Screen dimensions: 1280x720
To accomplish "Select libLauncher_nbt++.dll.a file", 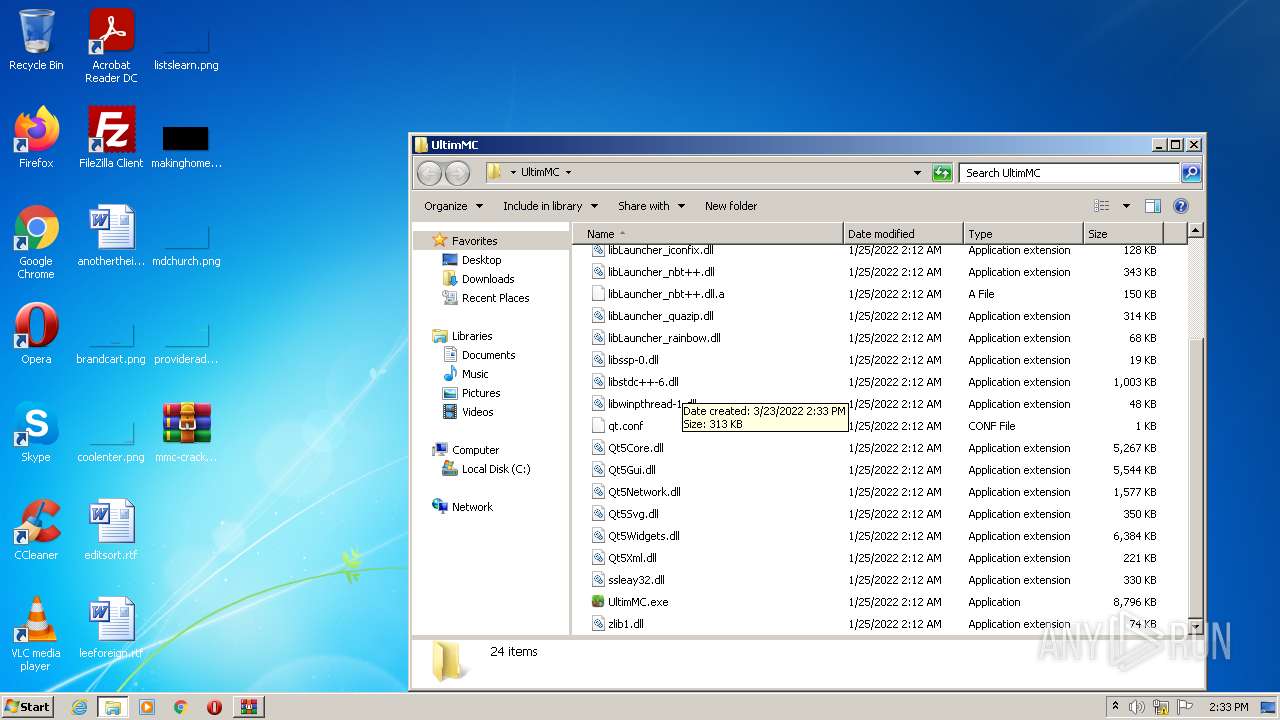I will [x=666, y=294].
